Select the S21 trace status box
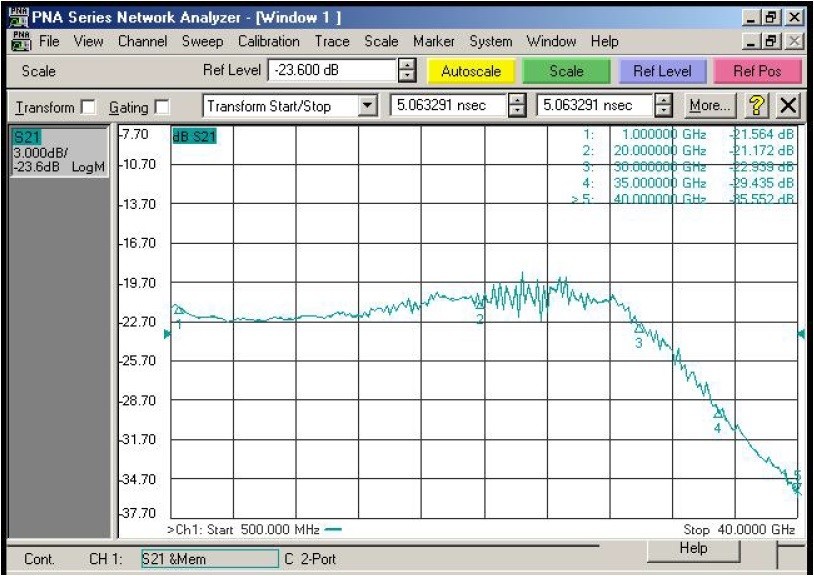Image resolution: width=814 pixels, height=576 pixels. pos(59,152)
